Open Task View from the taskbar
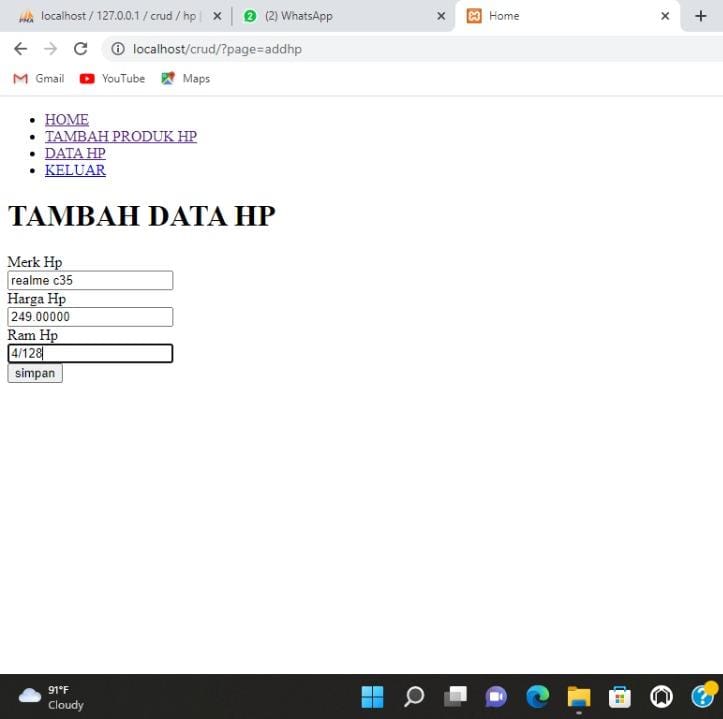This screenshot has height=719, width=723. 456,696
